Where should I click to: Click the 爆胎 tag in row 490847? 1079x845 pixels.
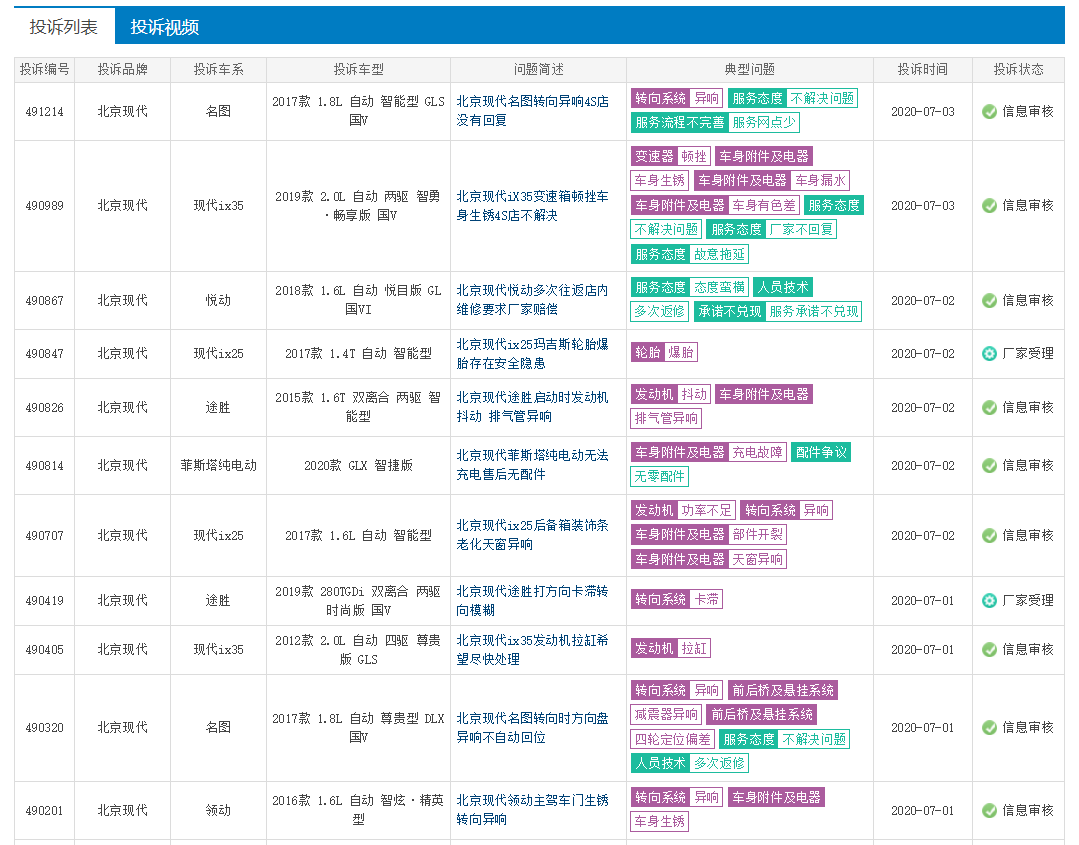point(681,352)
